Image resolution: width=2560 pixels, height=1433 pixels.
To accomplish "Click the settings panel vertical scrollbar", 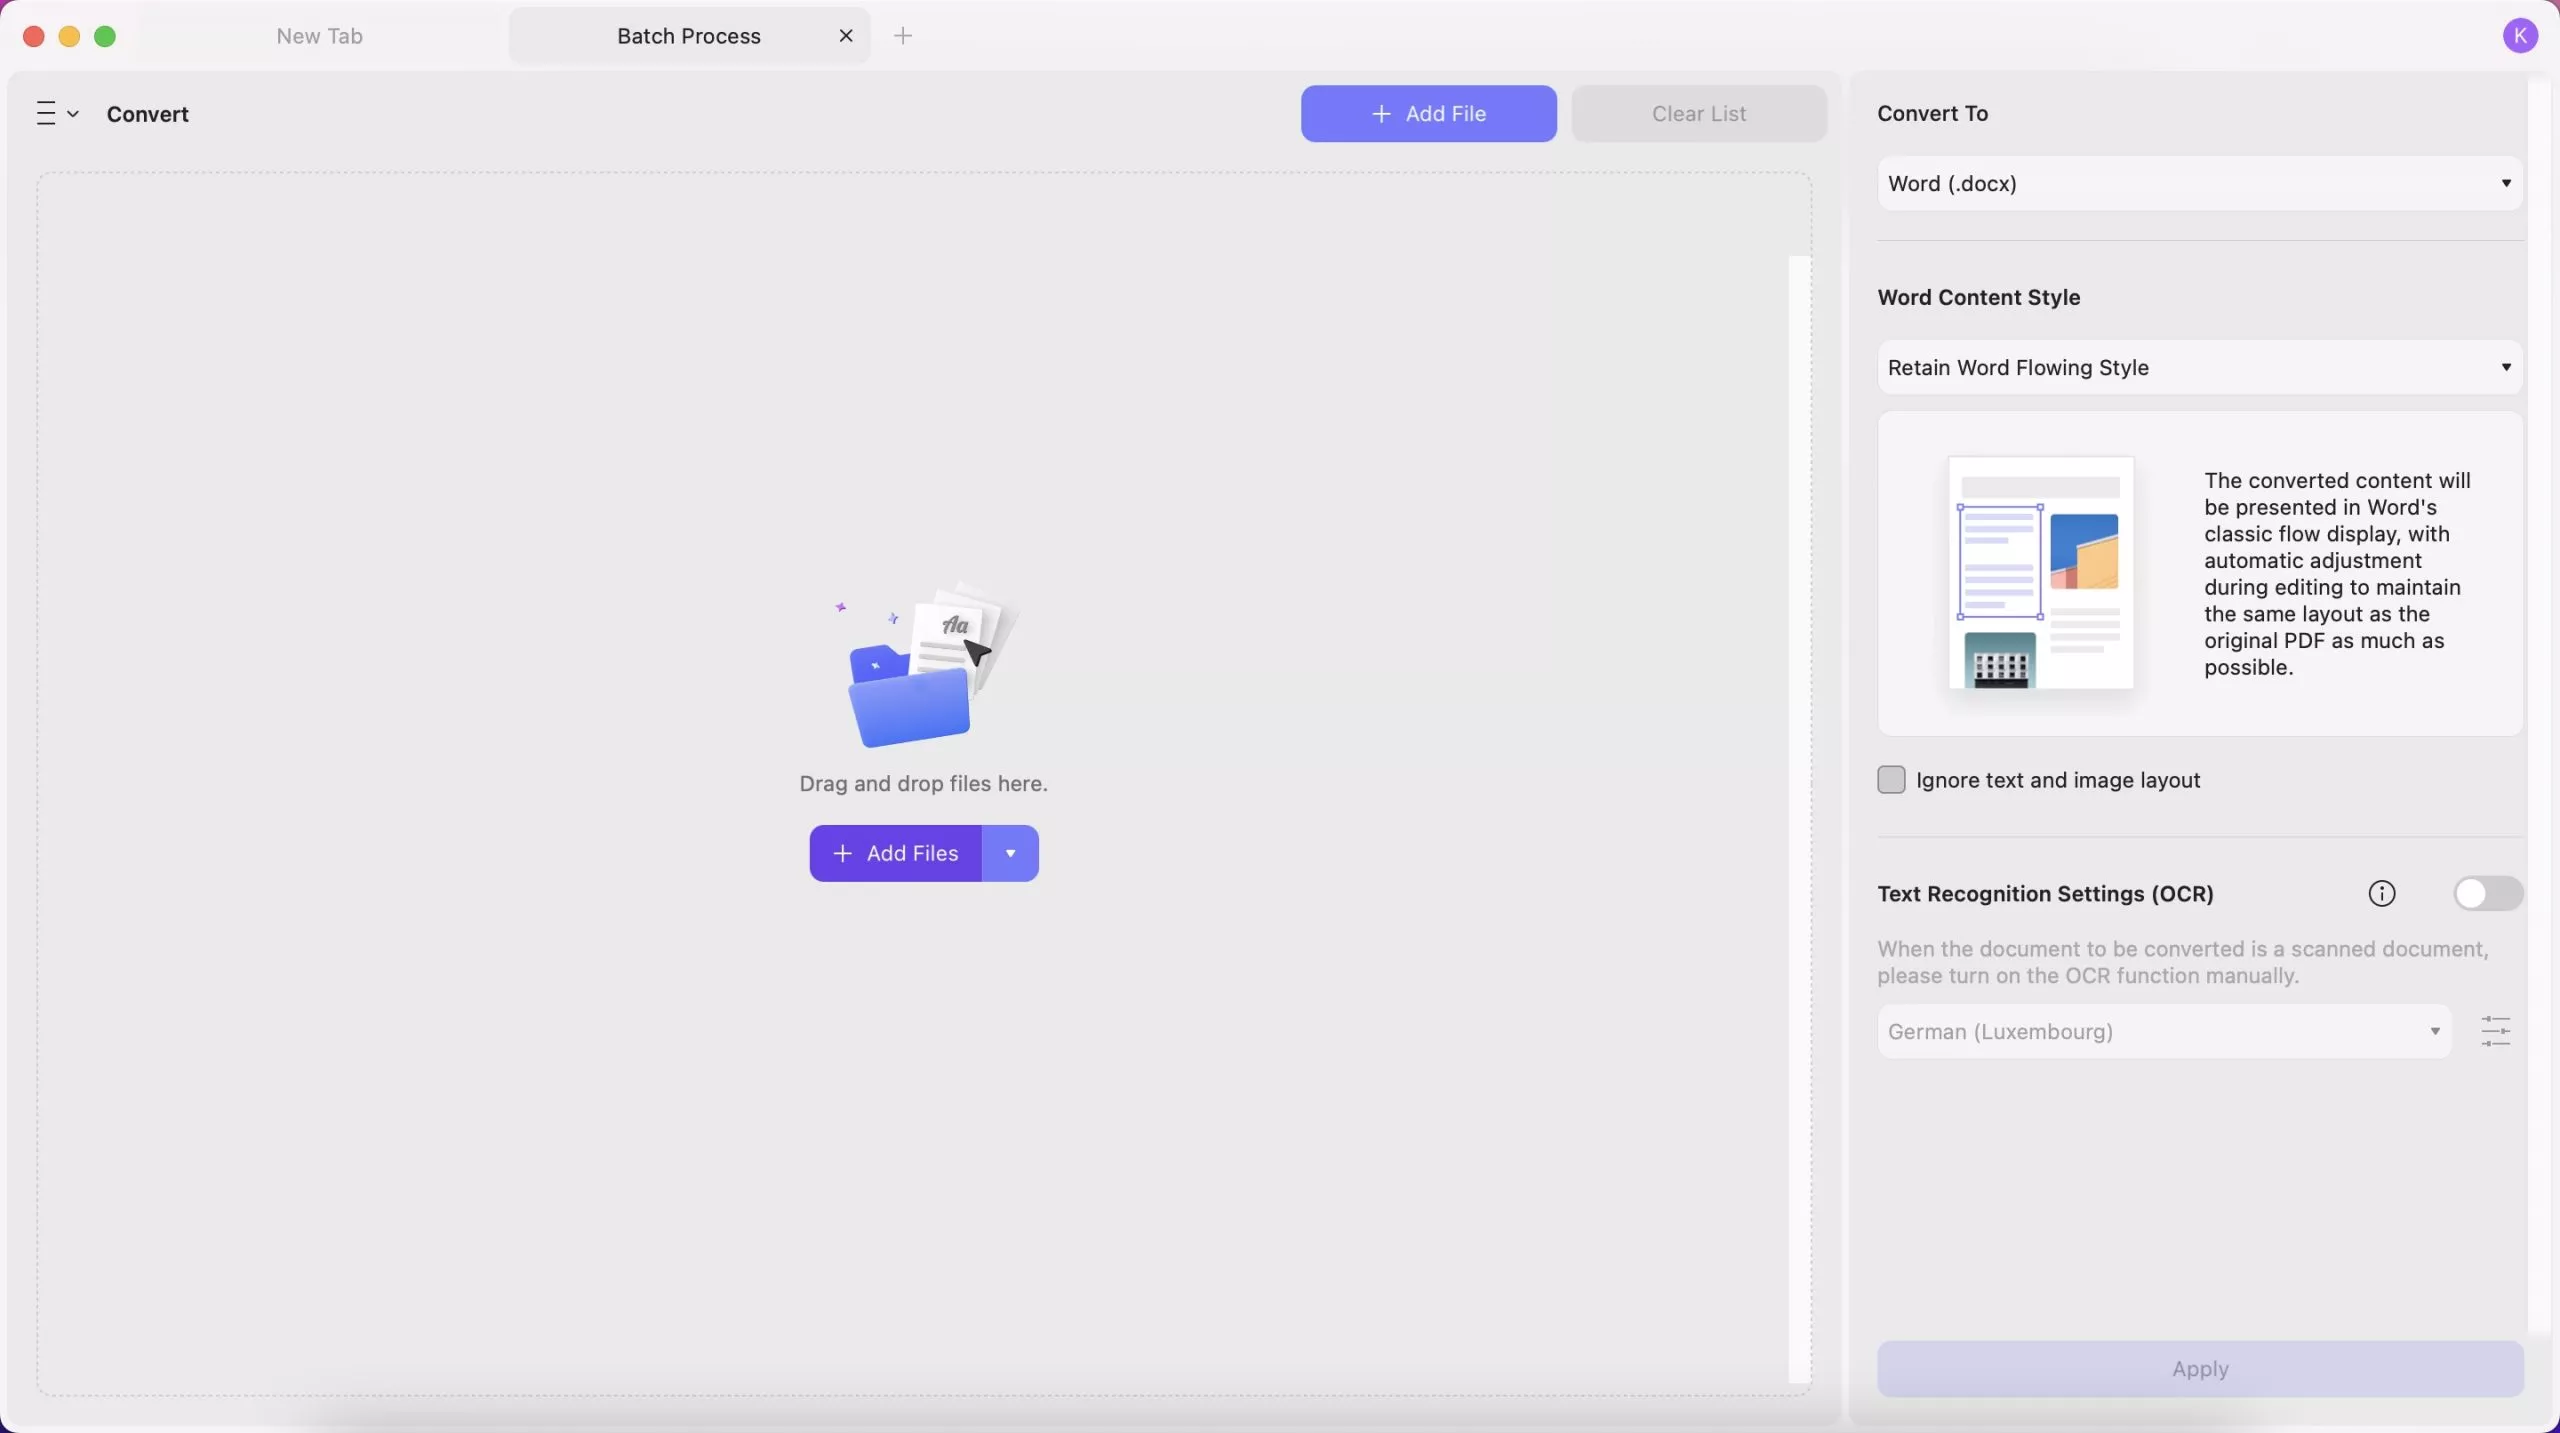I will click(x=2540, y=706).
